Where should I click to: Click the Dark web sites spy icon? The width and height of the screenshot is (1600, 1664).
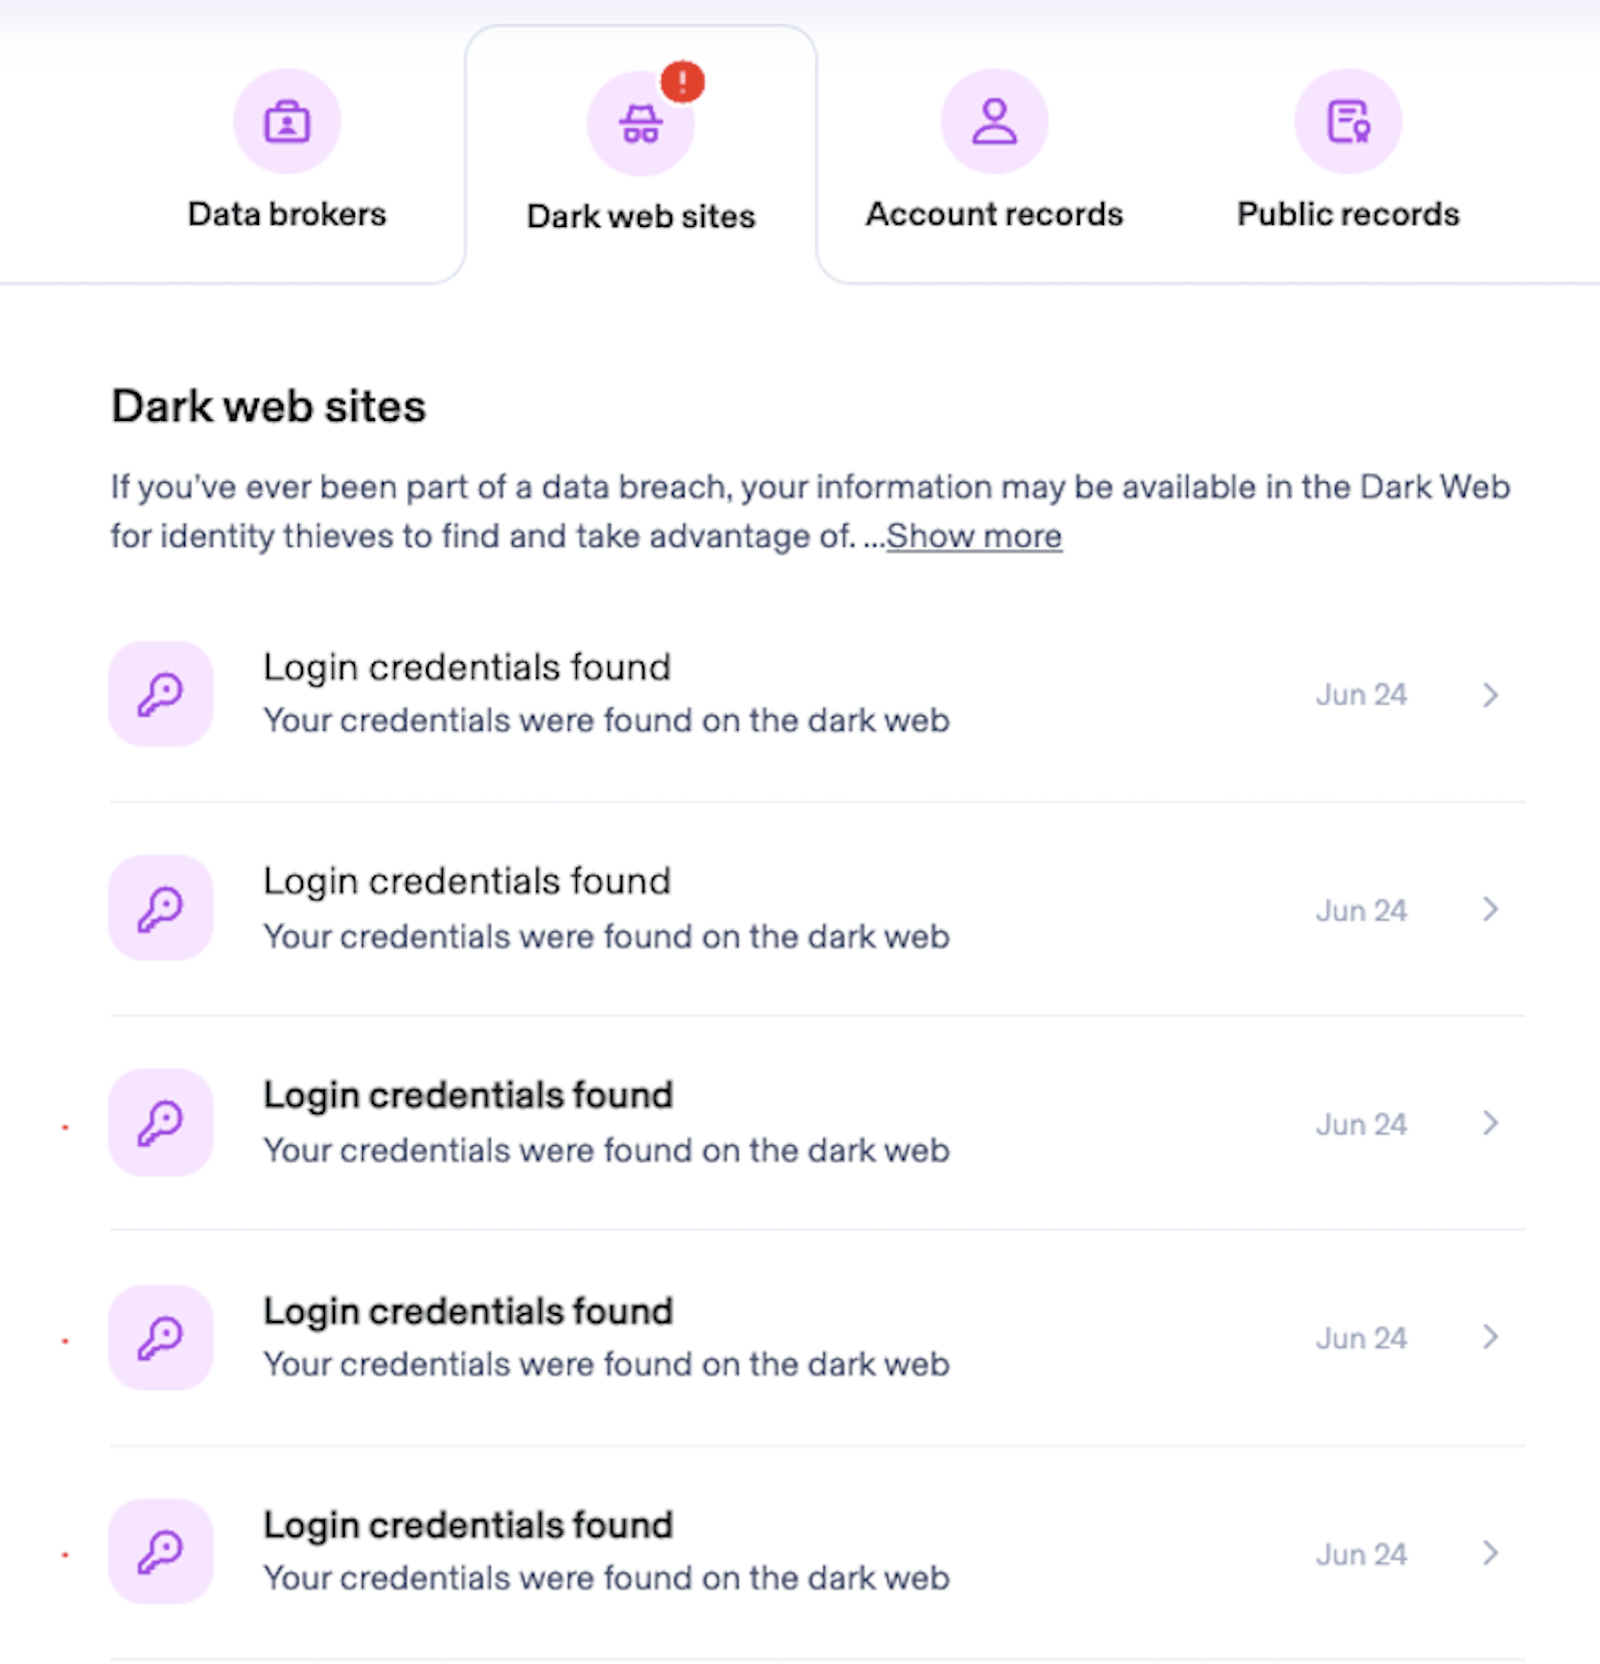tap(640, 125)
